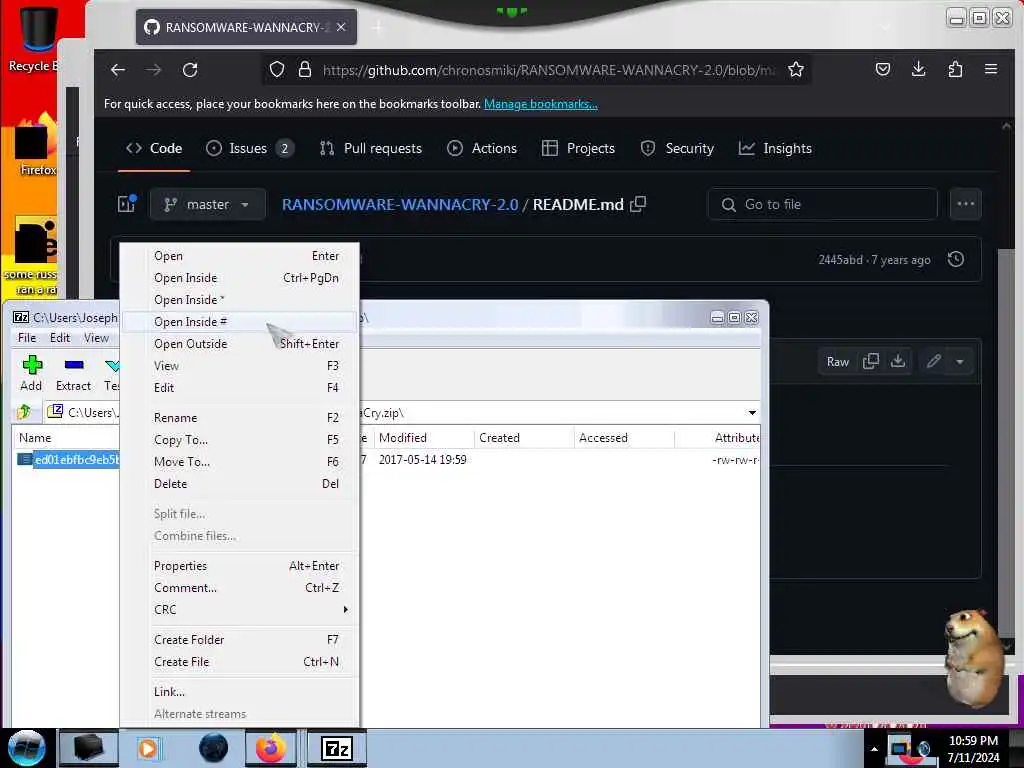Open Firefox hamburger application menu

991,69
